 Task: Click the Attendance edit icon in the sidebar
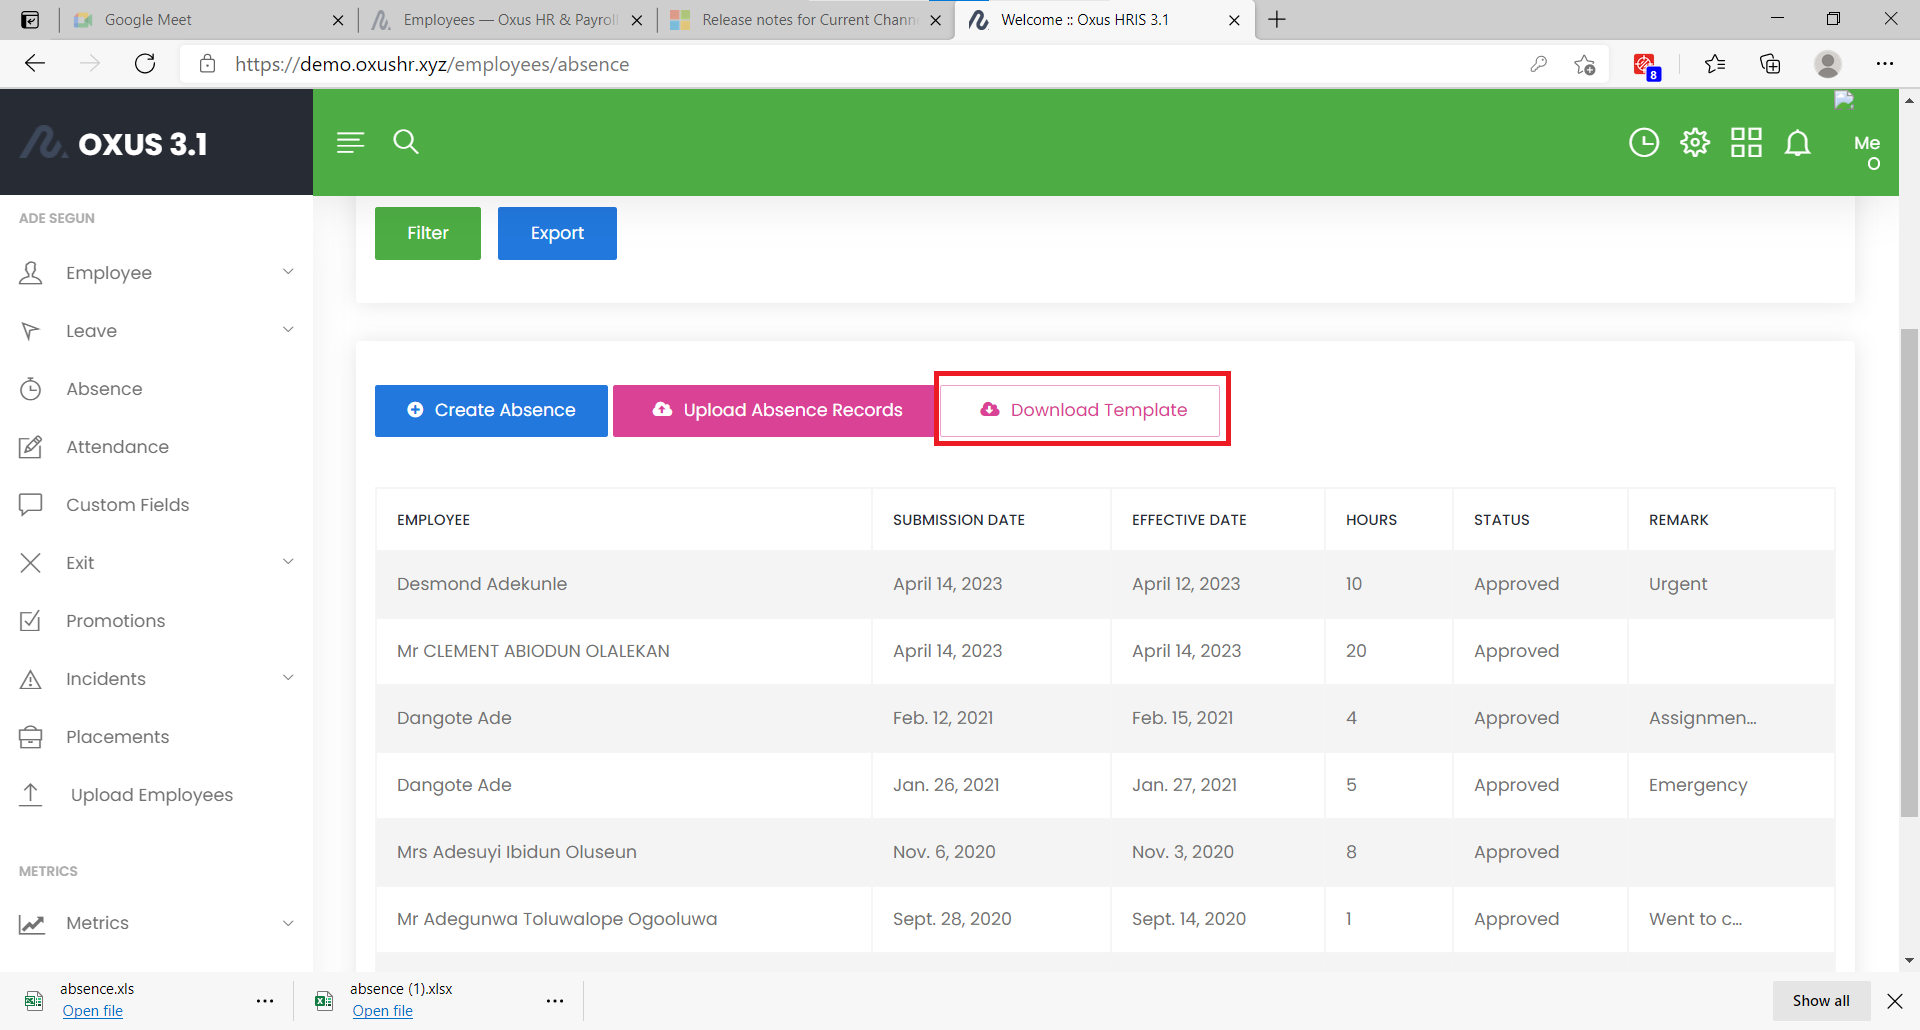coord(31,447)
